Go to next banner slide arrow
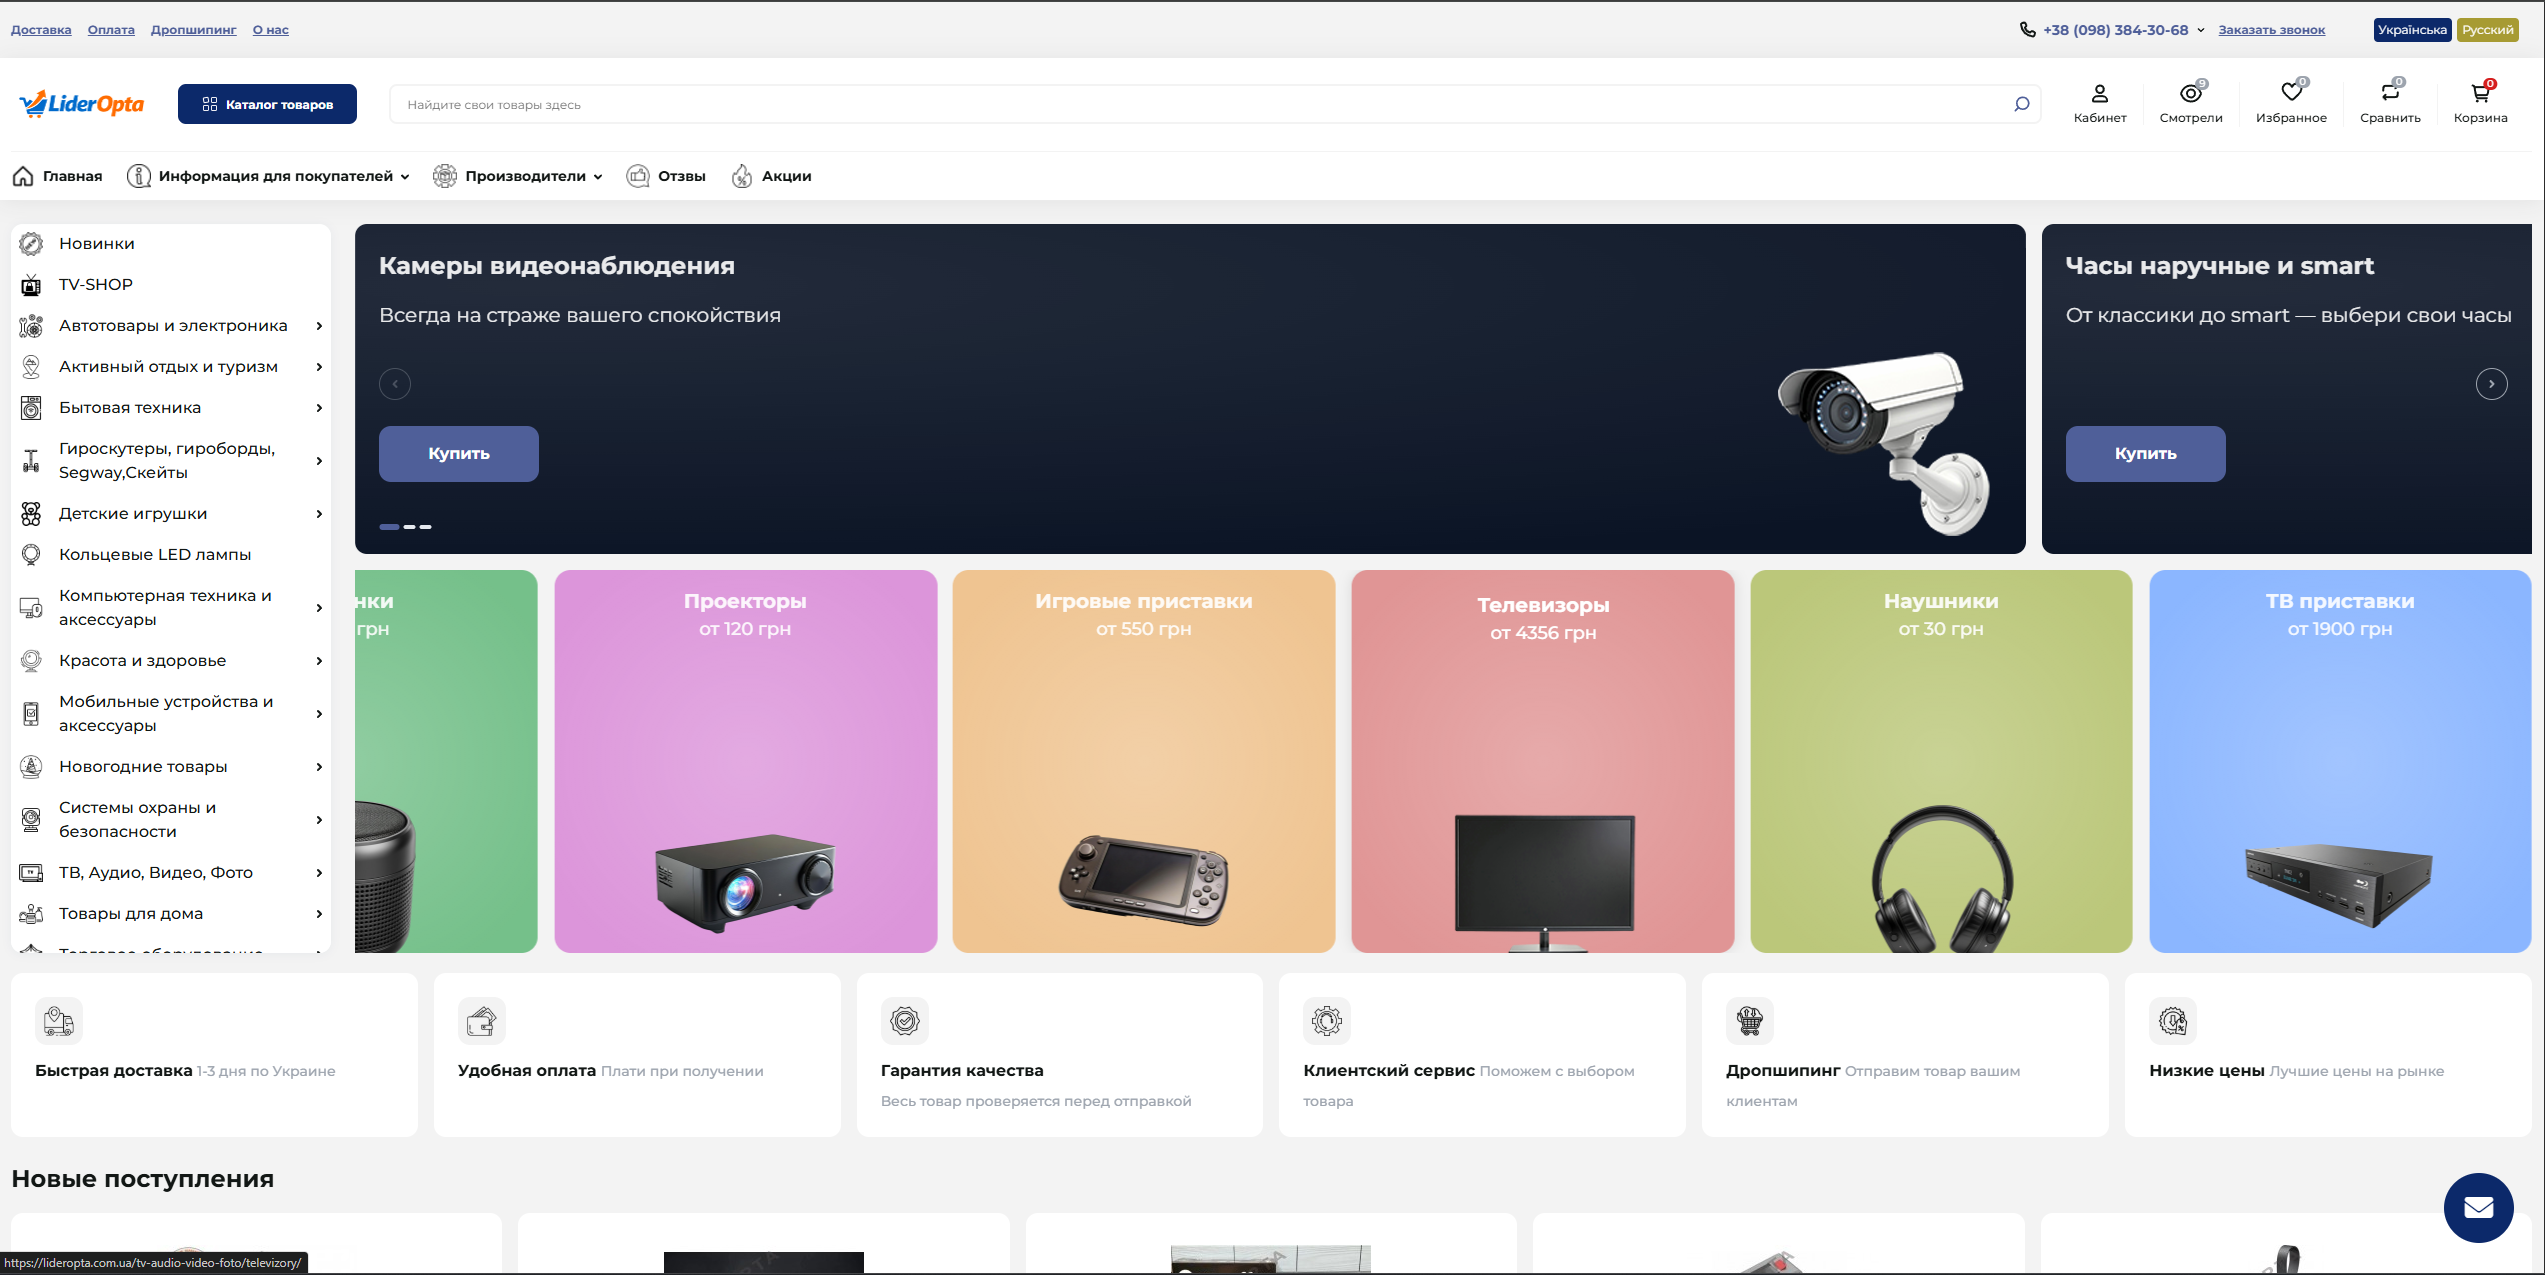 pos(2492,384)
